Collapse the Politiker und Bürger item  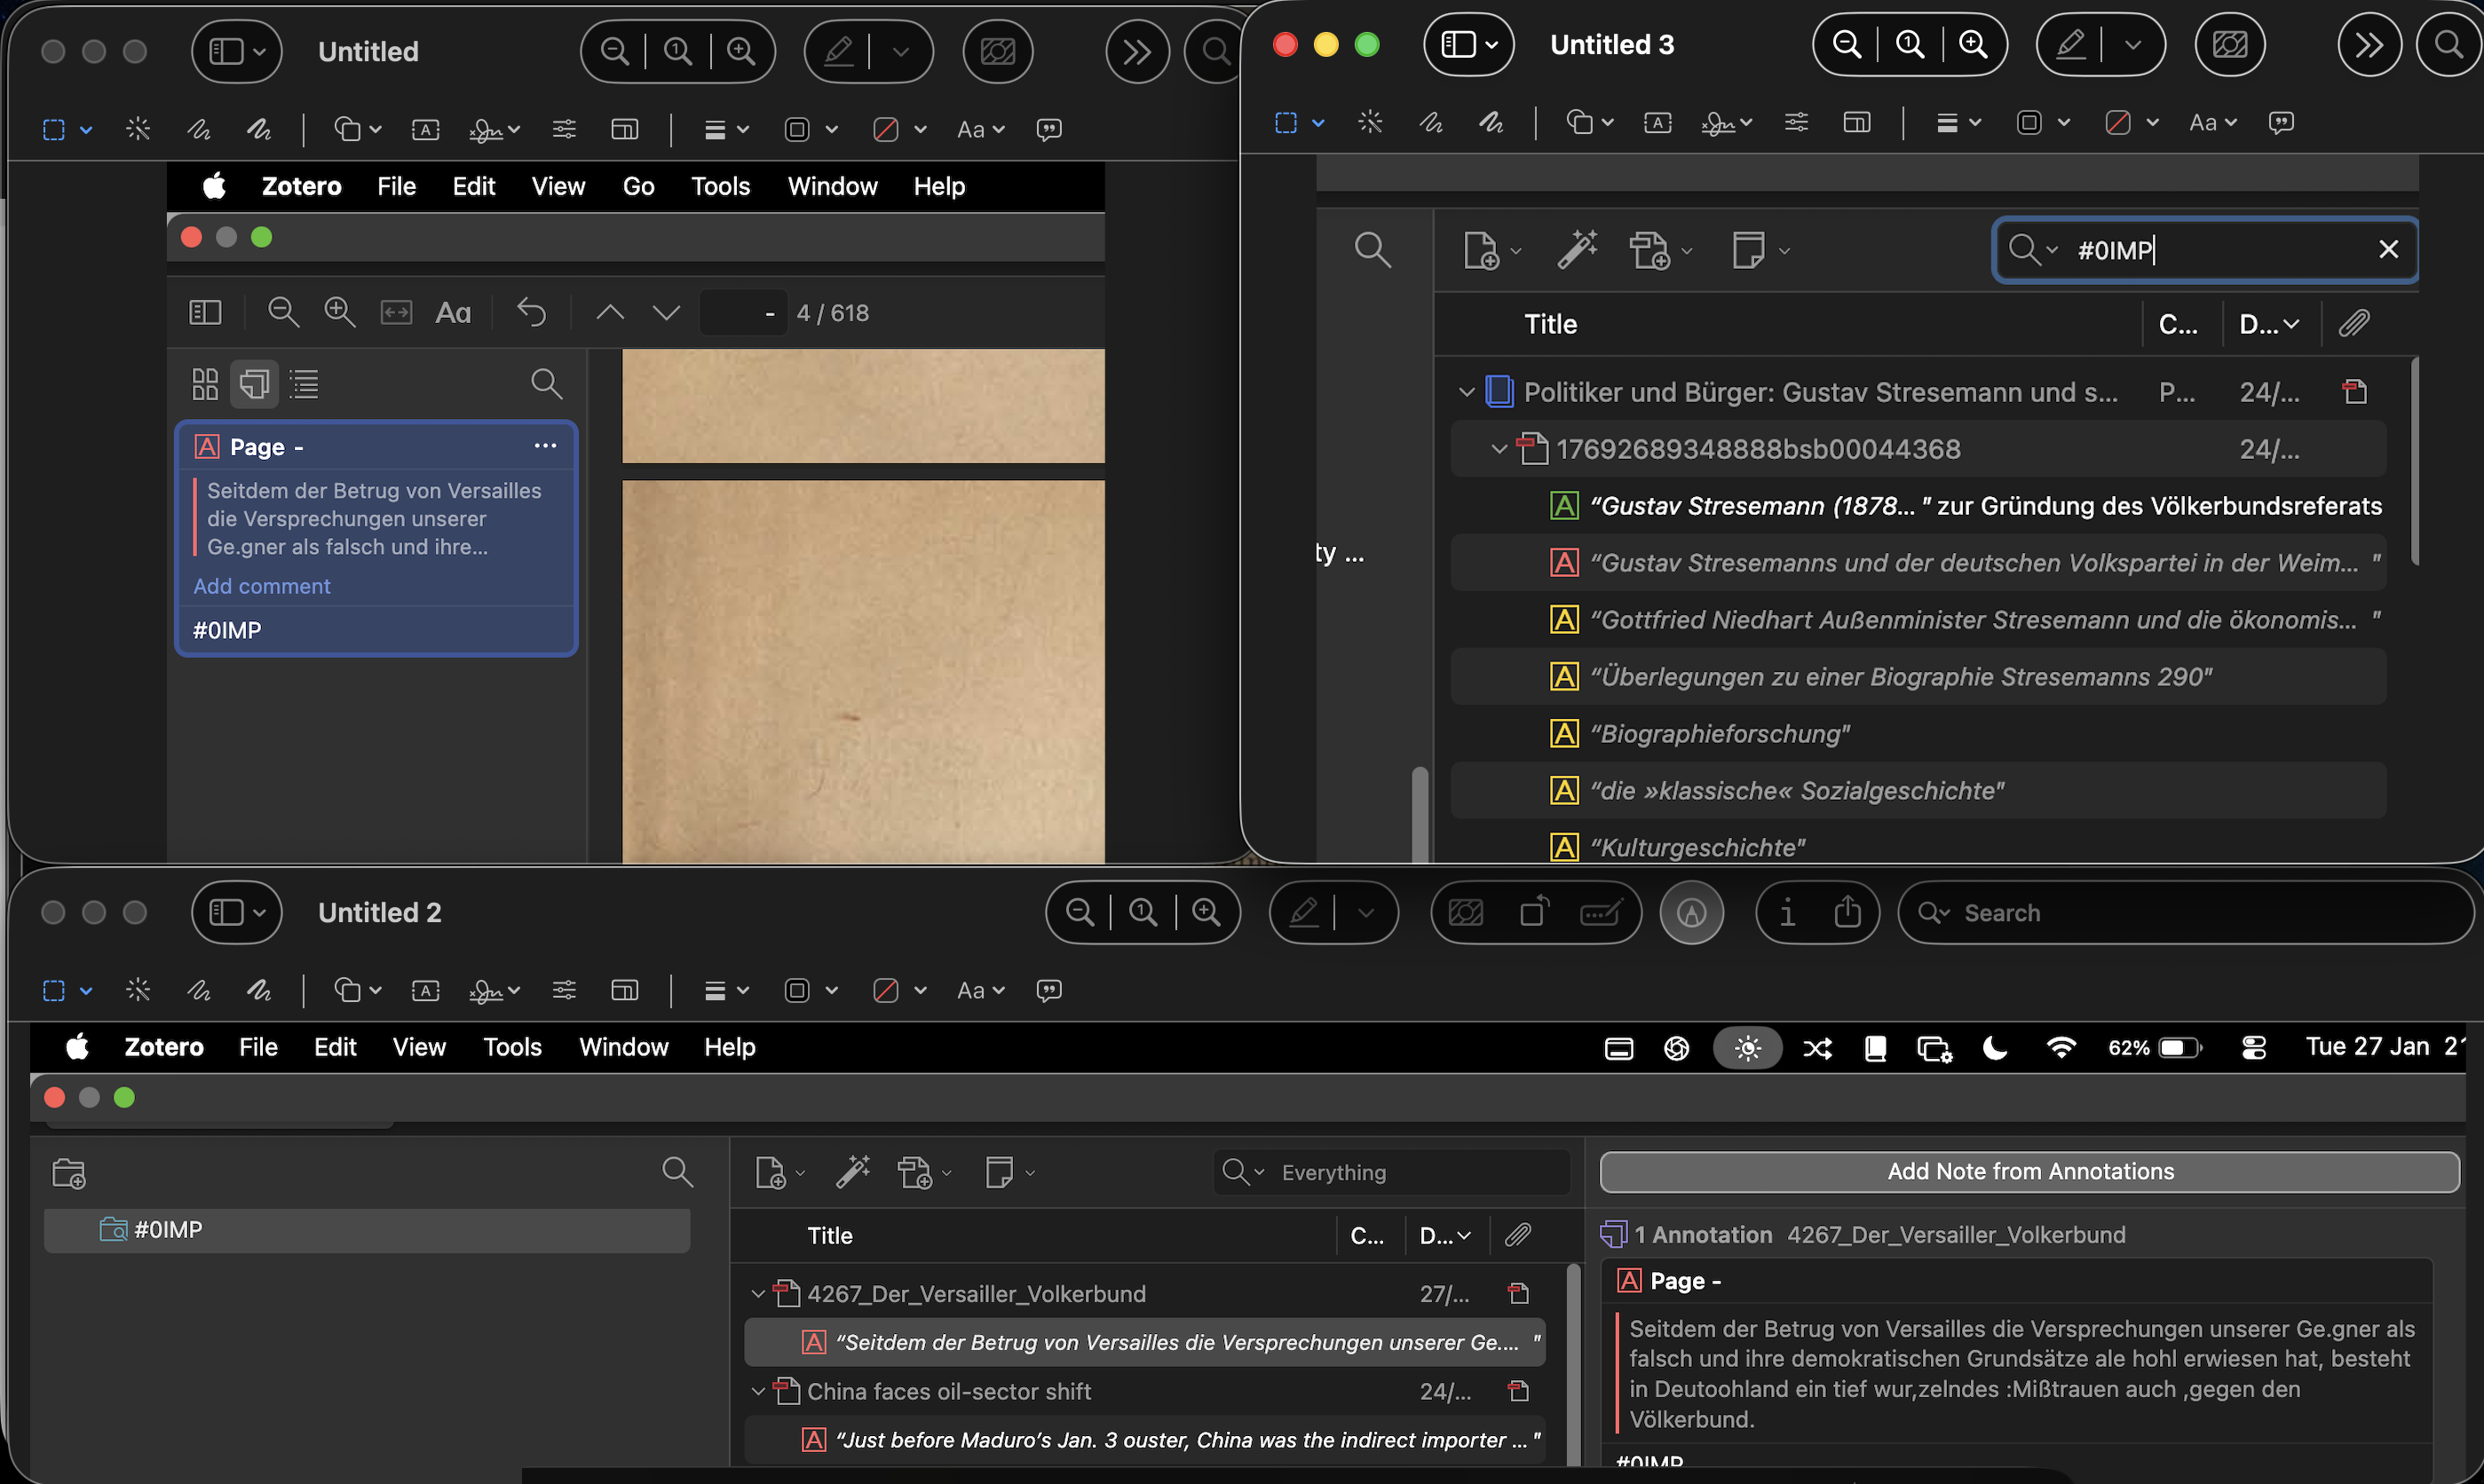[x=1466, y=392]
